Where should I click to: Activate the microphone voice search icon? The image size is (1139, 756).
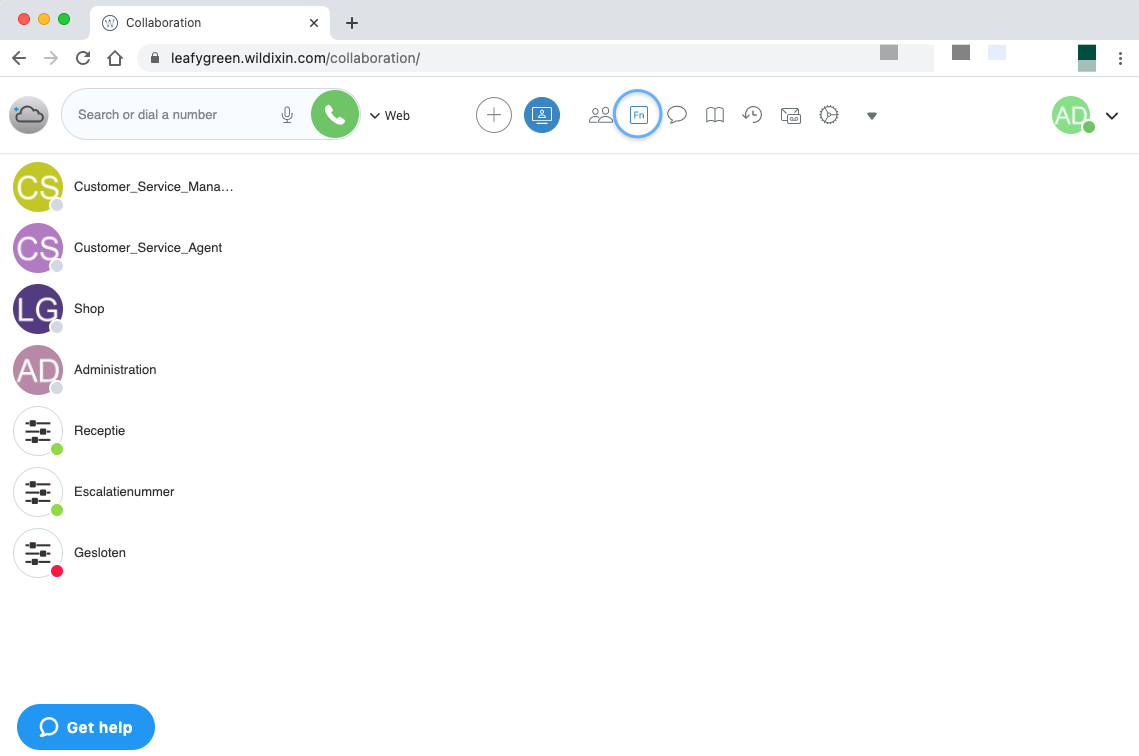coord(287,115)
